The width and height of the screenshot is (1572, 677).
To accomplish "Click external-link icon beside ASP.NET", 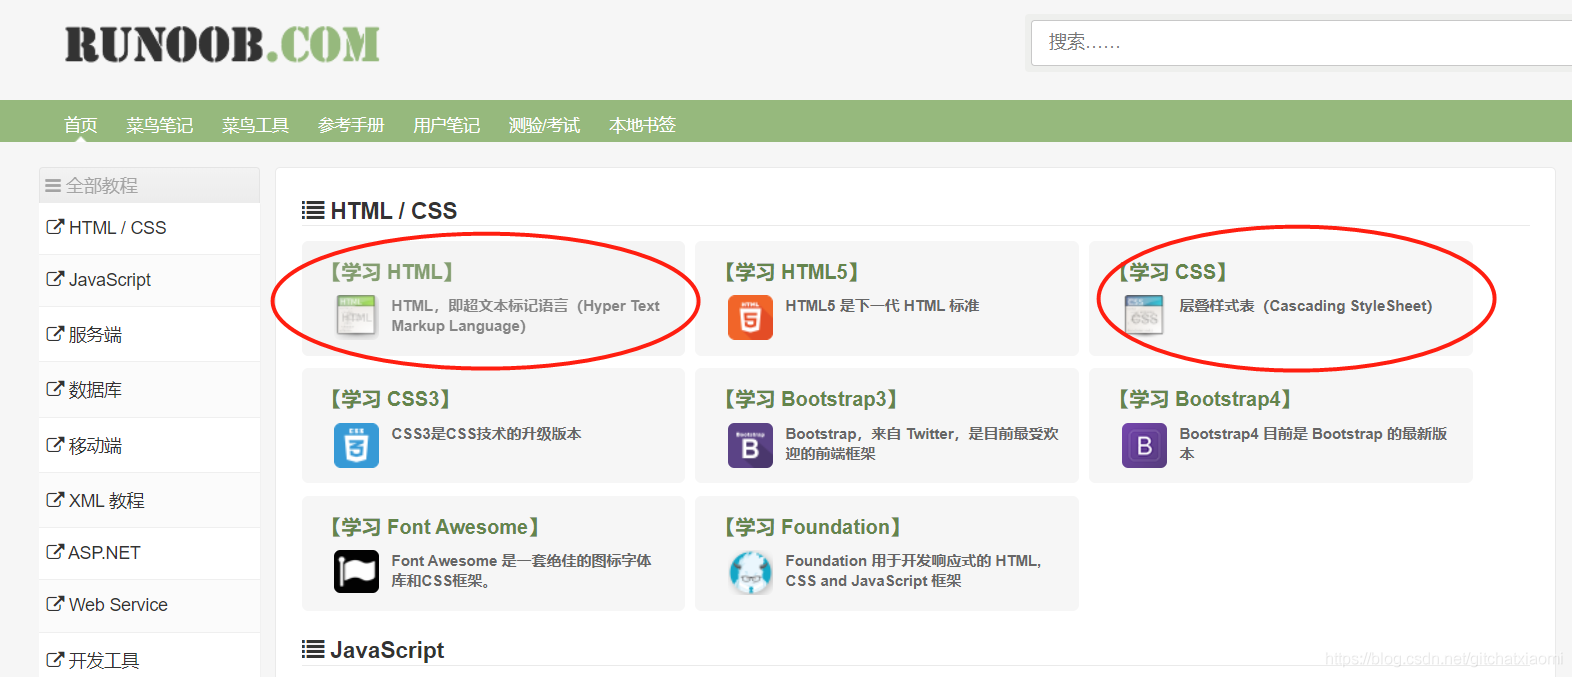I will click(55, 552).
